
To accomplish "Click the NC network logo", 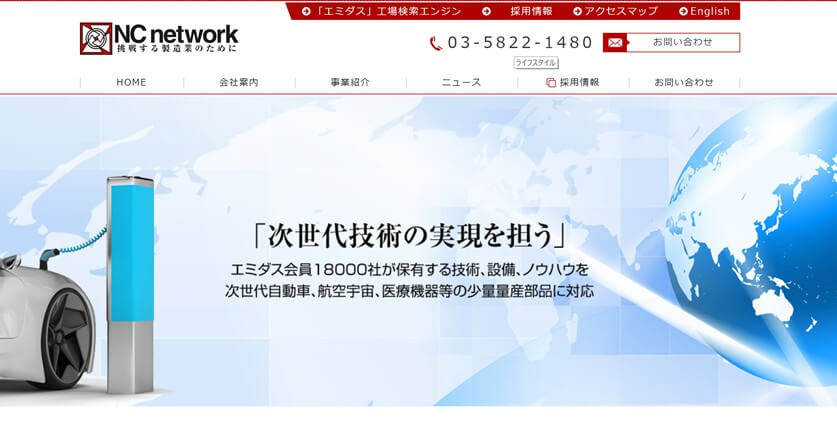I will coord(159,38).
